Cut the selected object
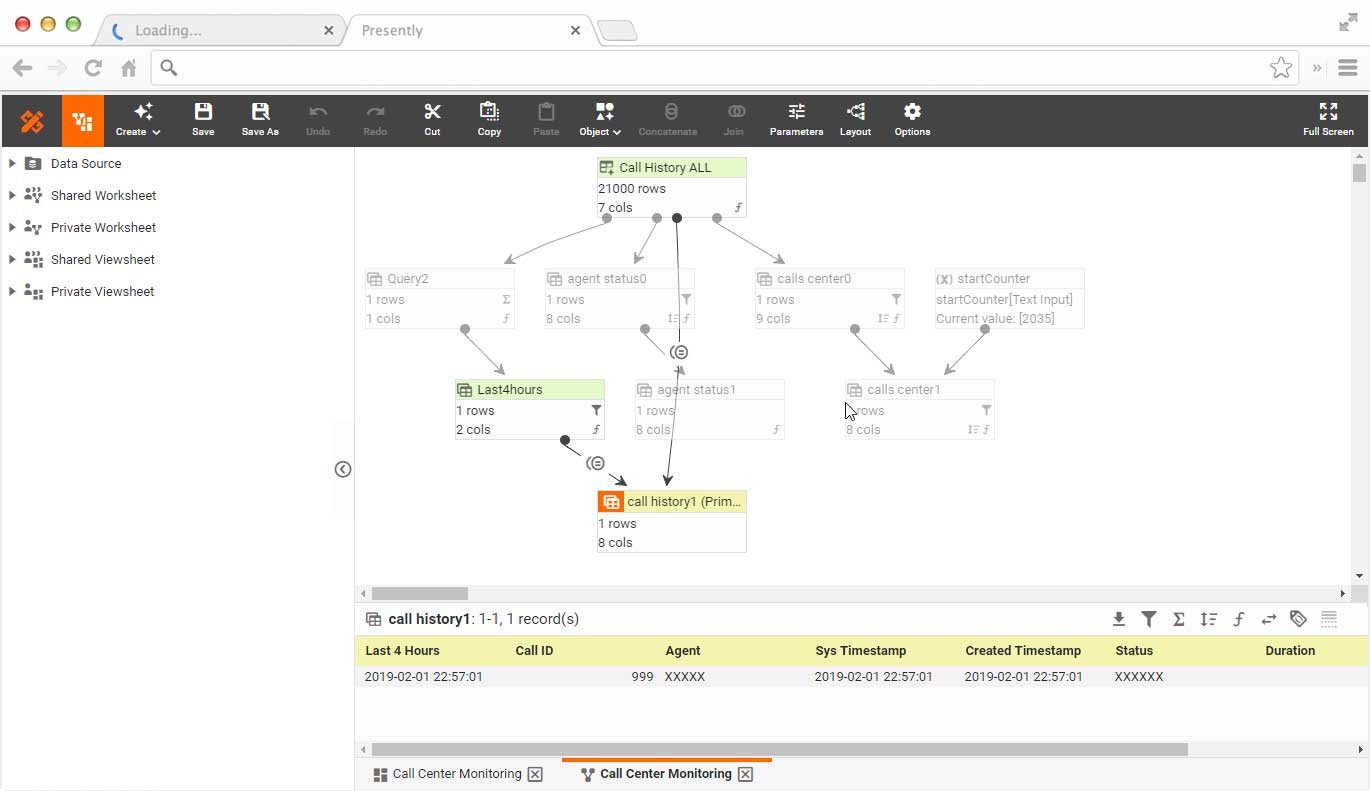This screenshot has height=791, width=1370. (x=432, y=119)
